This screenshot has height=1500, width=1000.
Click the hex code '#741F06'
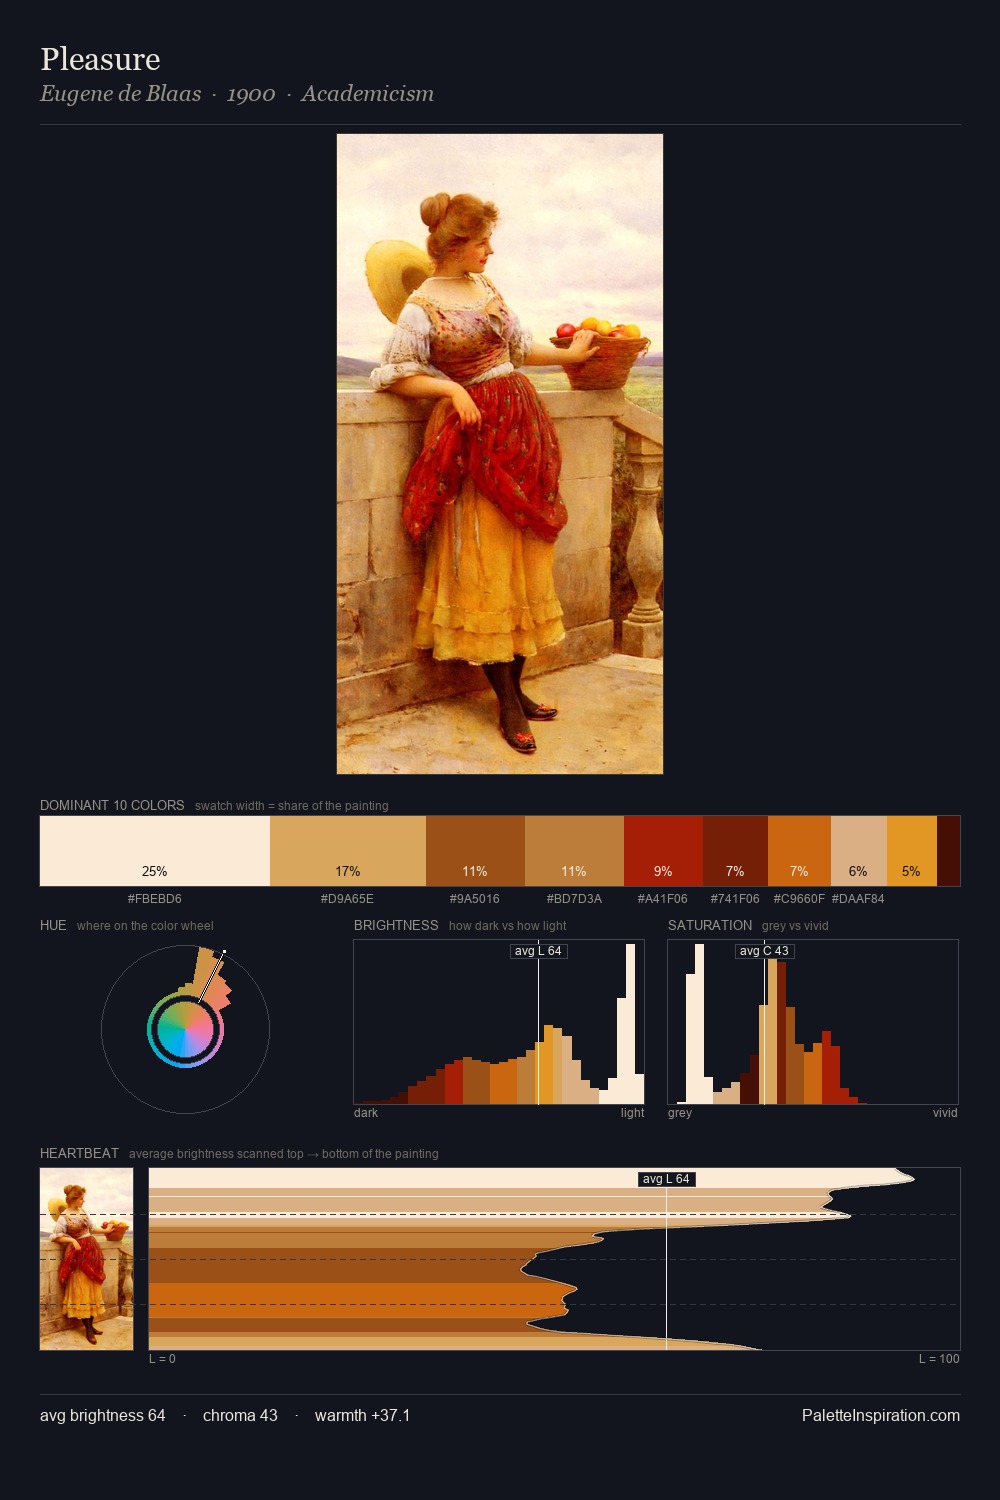[735, 899]
